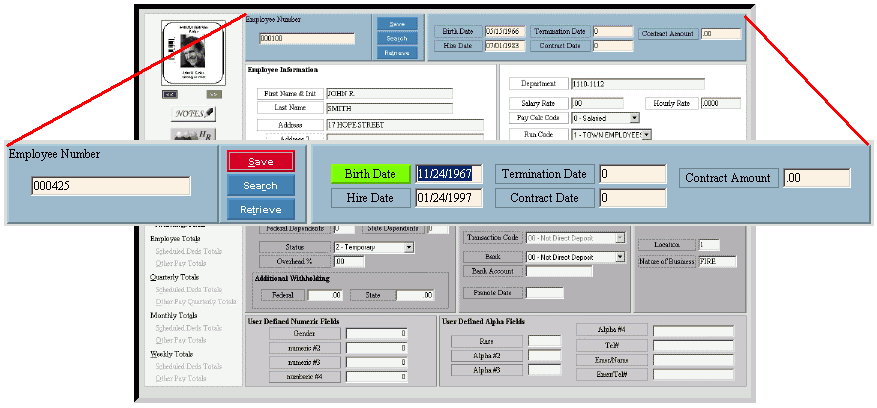This screenshot has width=877, height=408.
Task: Open the Run Code dropdown
Action: [x=647, y=134]
